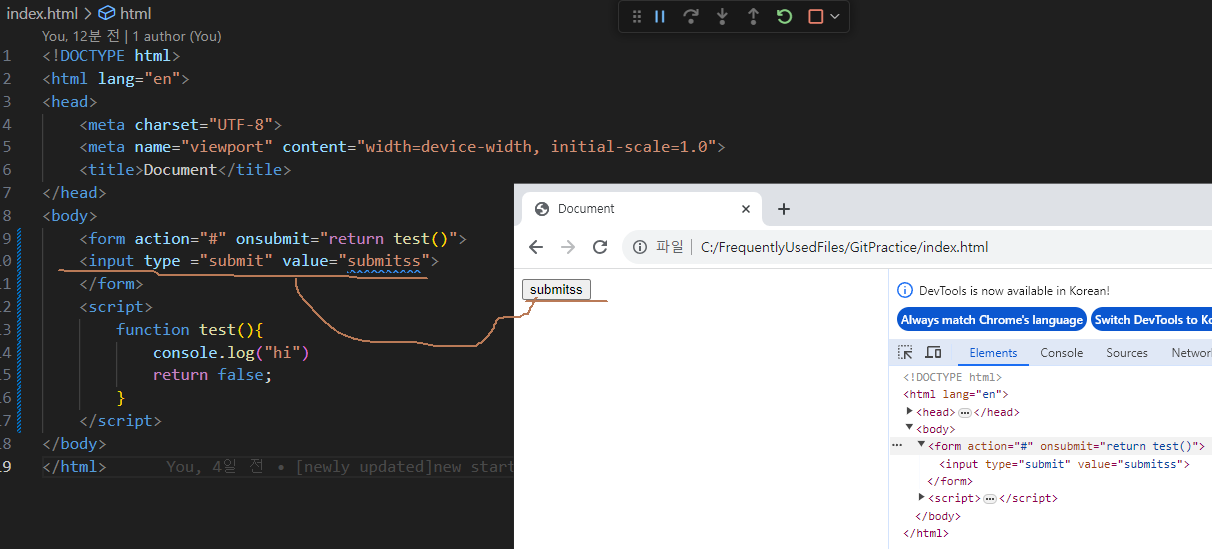Click the ellipsis inside script element

tap(990, 498)
